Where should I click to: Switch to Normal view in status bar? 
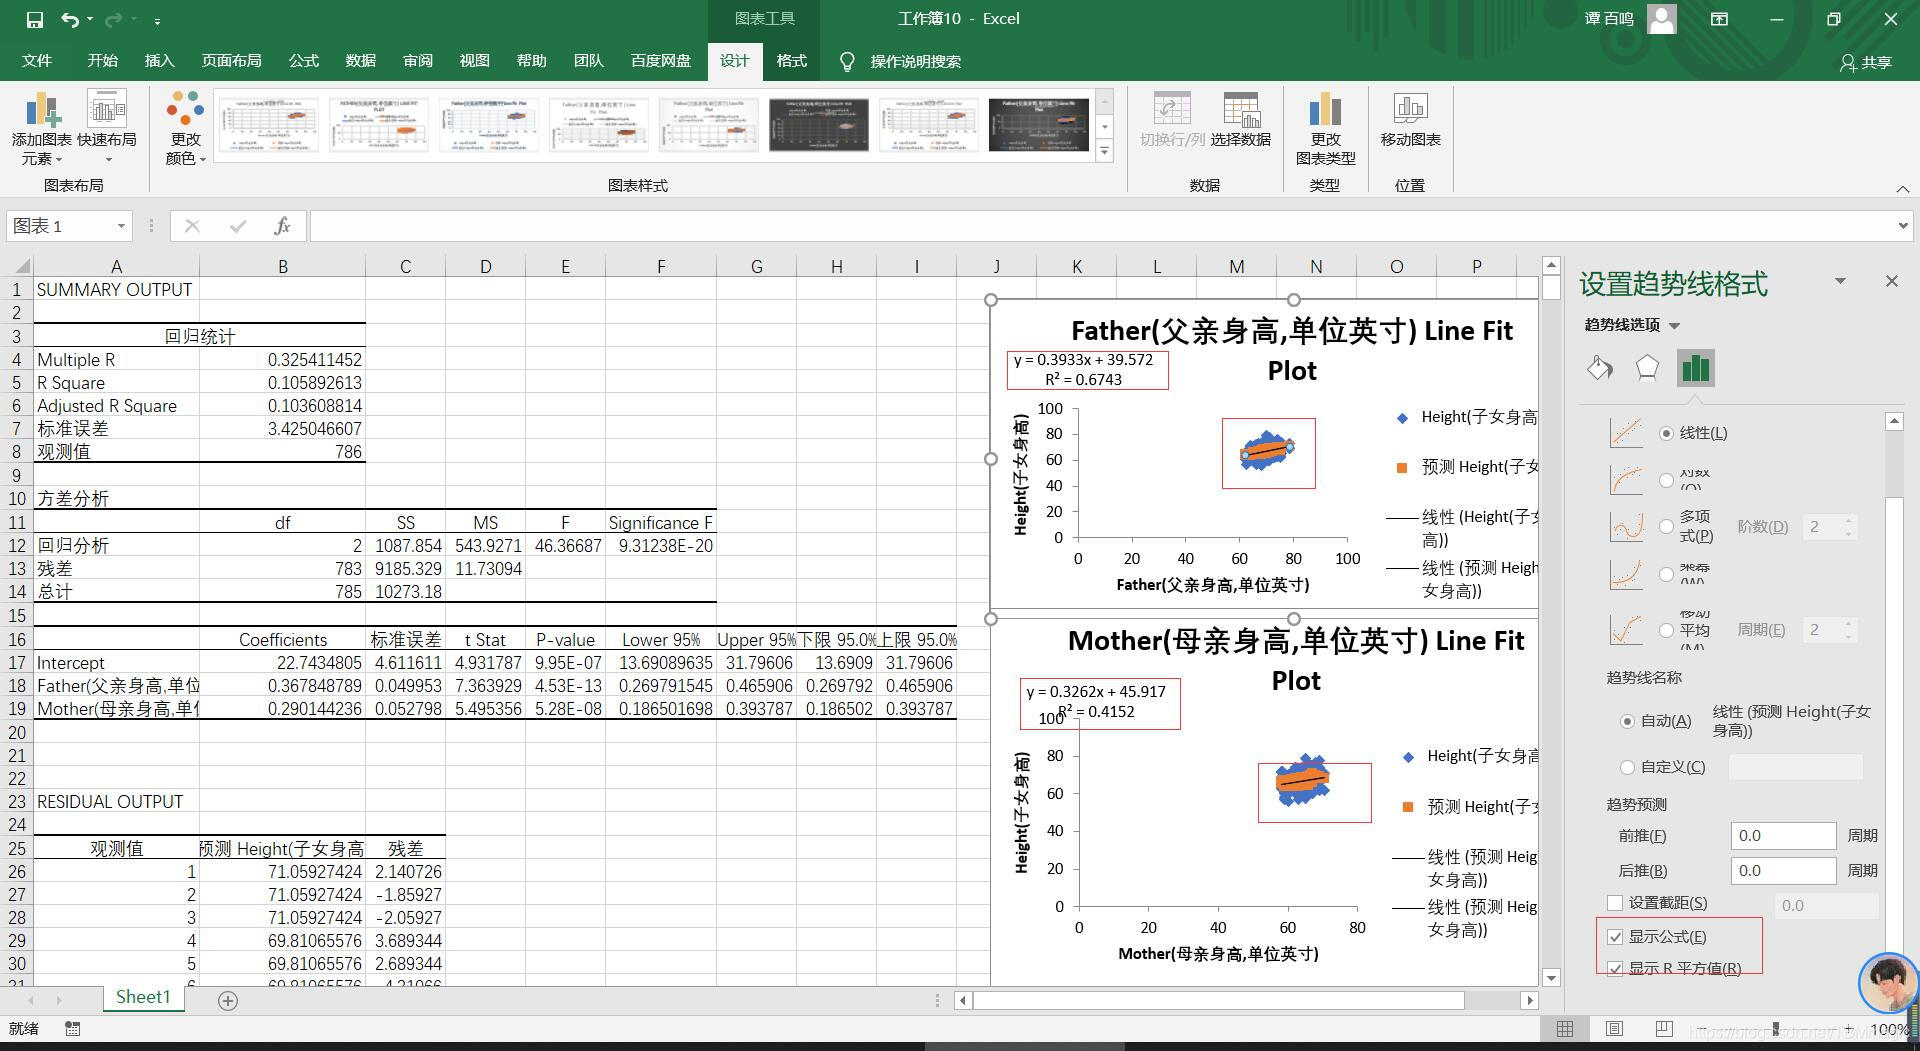1565,1029
